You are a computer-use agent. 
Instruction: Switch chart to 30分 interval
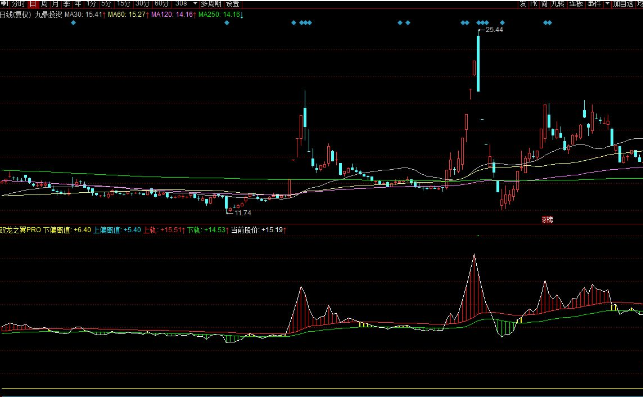coord(142,4)
